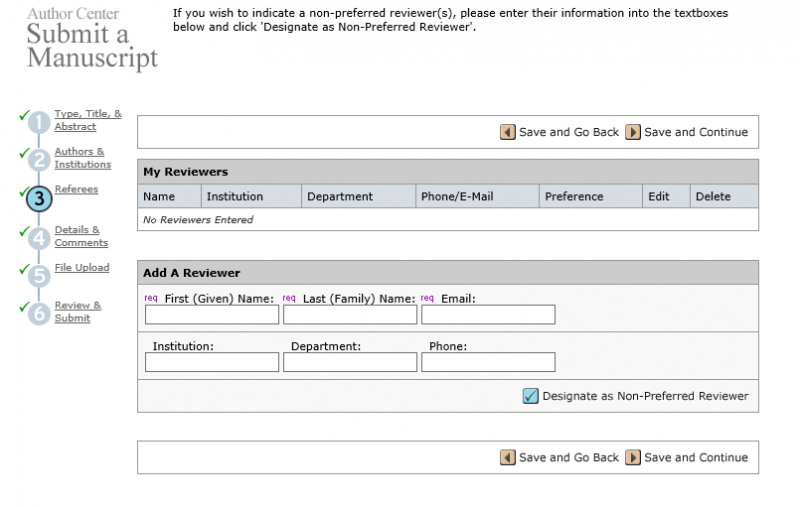The image size is (800, 507).
Task: Go to Authors & Institutions step
Action: tap(82, 158)
